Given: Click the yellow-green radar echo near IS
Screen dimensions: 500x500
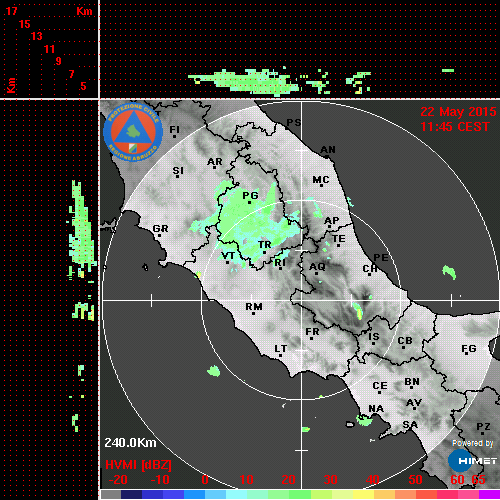Looking at the screenshot, I should (359, 311).
